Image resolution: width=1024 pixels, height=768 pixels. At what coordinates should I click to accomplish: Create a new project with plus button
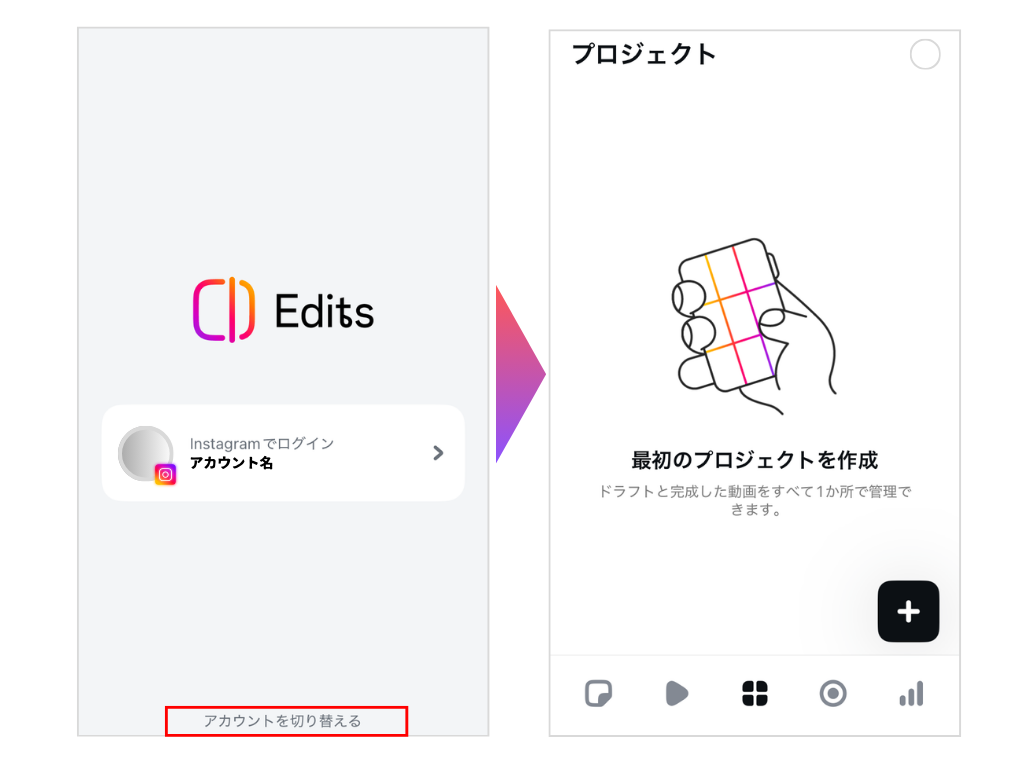908,611
